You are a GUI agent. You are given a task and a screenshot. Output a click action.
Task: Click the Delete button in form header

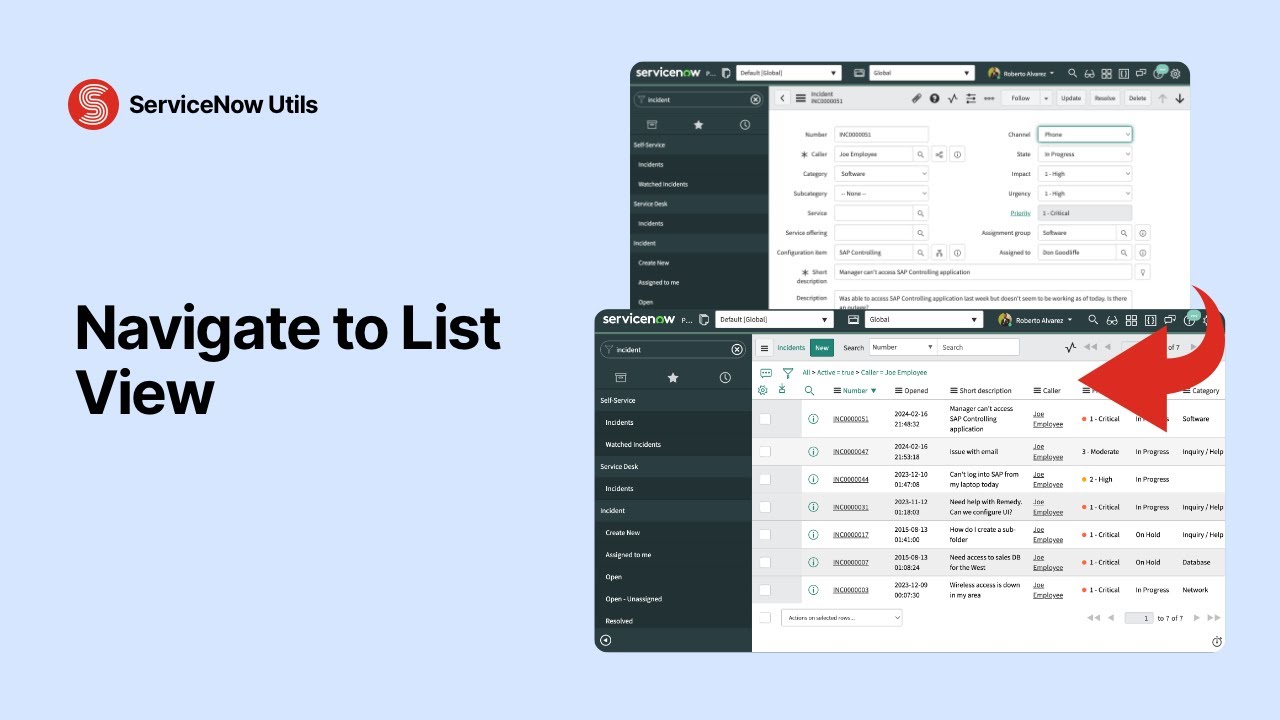1138,98
